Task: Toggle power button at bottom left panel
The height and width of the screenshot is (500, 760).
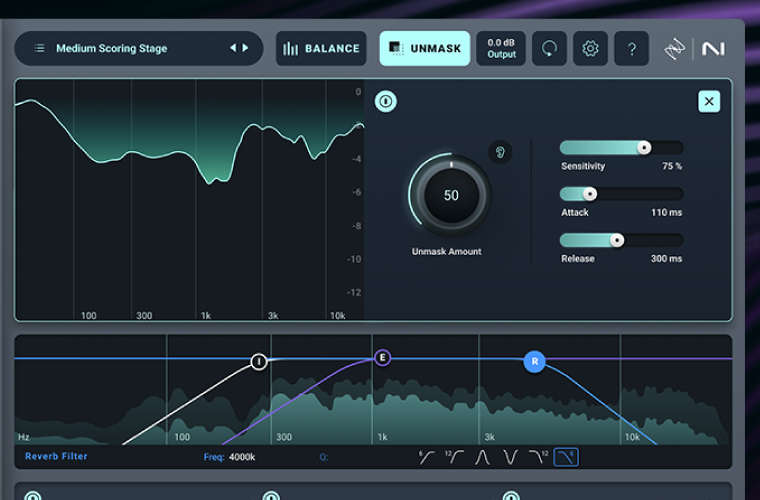Action: pyautogui.click(x=32, y=495)
